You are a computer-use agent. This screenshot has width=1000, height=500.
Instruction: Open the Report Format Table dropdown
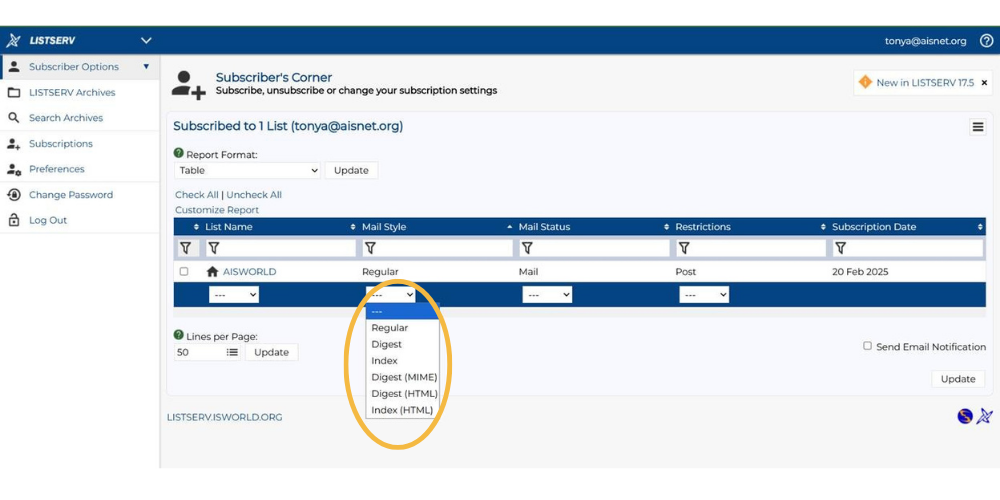point(248,171)
